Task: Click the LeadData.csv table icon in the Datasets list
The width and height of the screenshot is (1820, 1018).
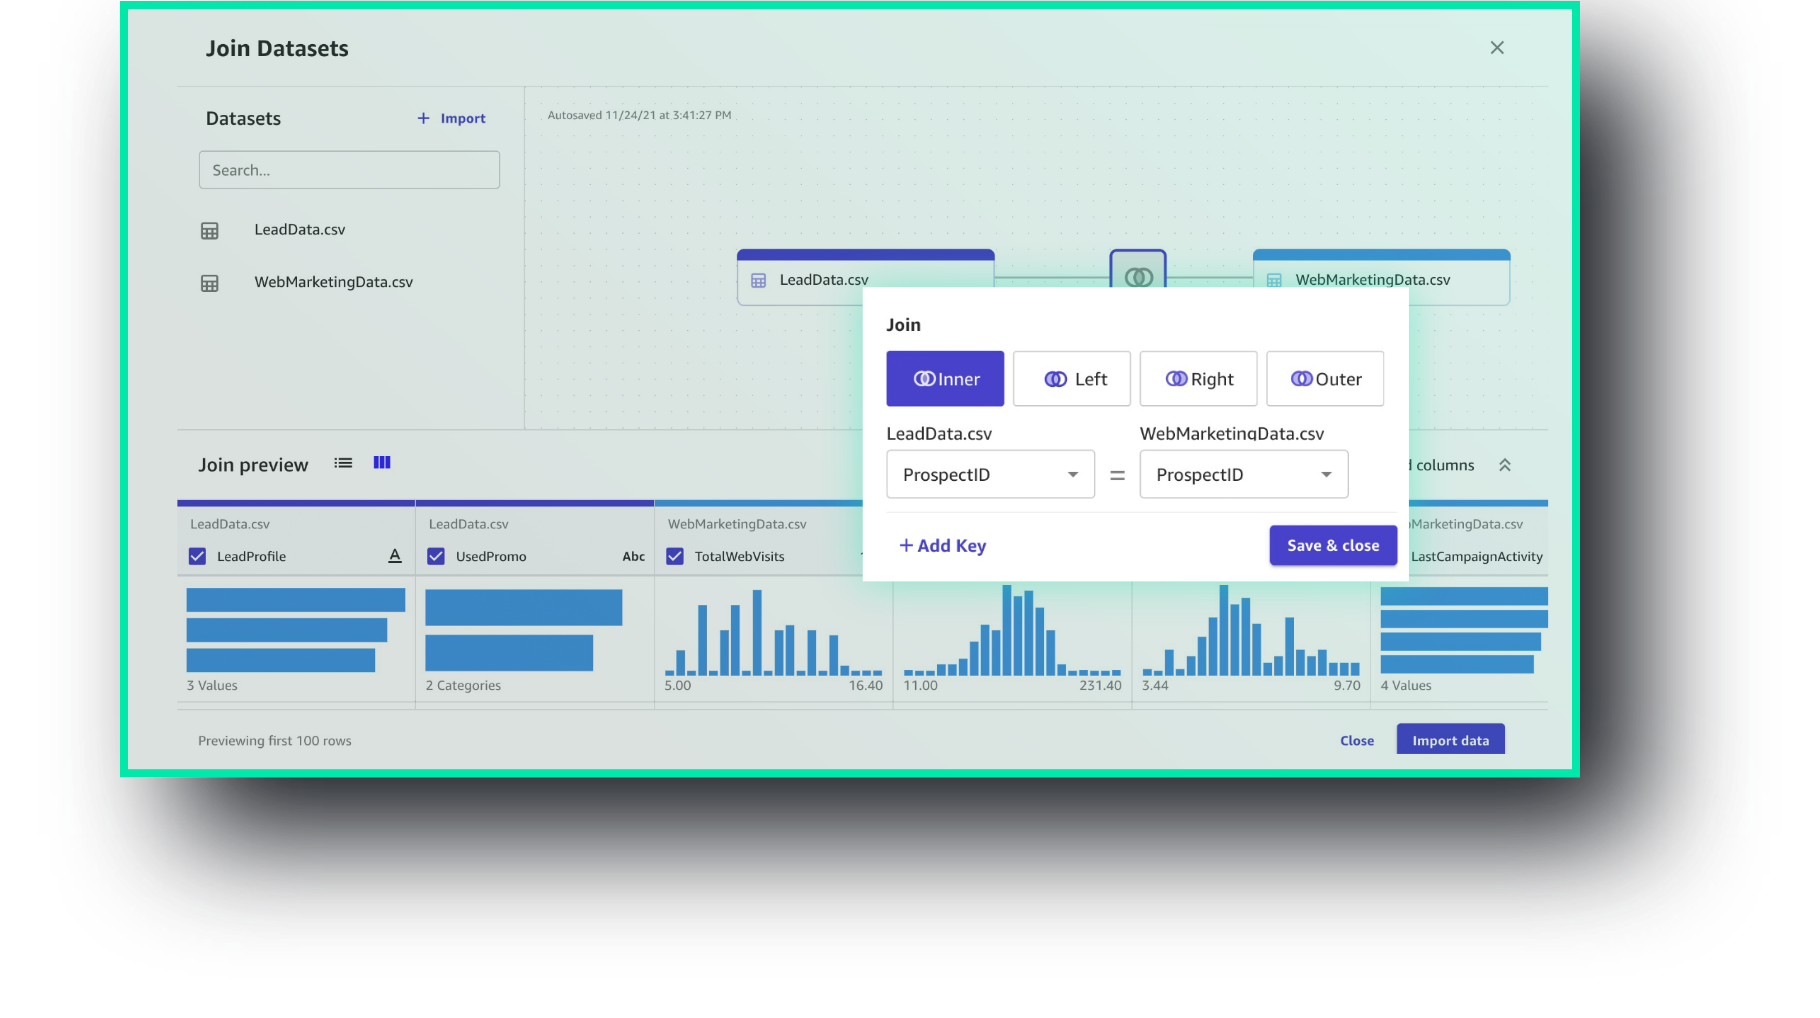Action: 210,231
